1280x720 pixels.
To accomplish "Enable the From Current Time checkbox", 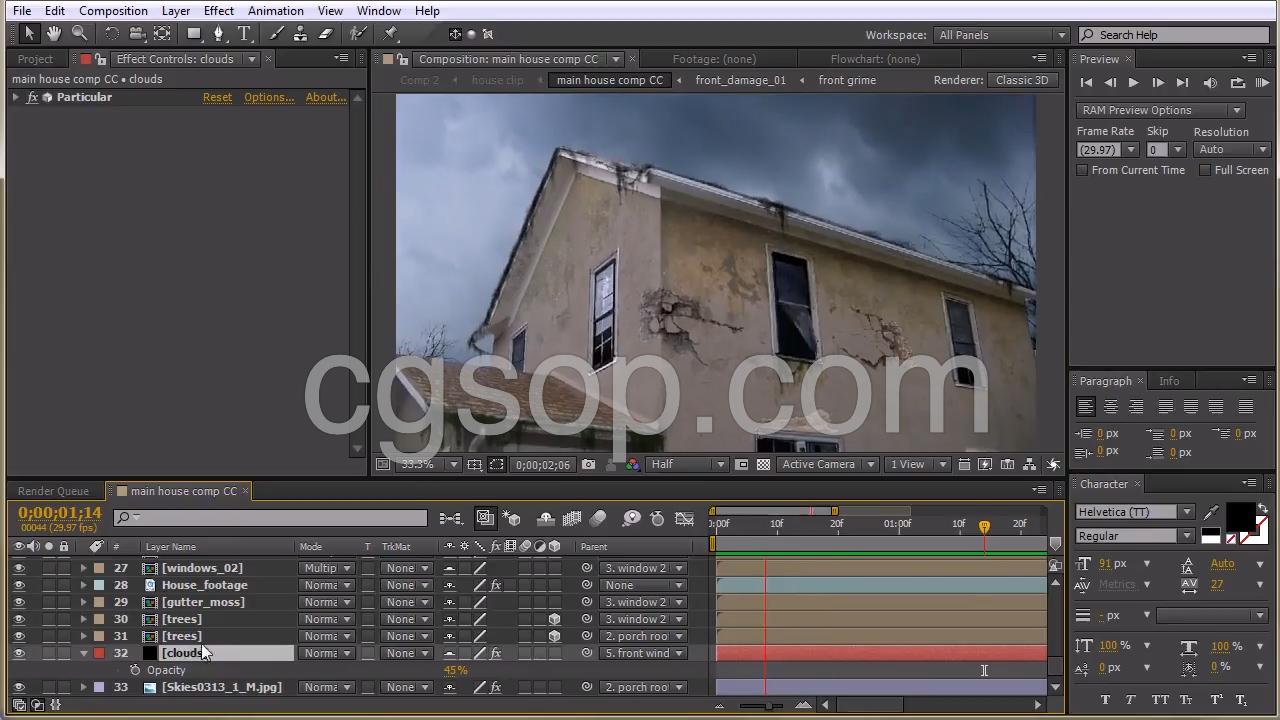I will tap(1082, 170).
